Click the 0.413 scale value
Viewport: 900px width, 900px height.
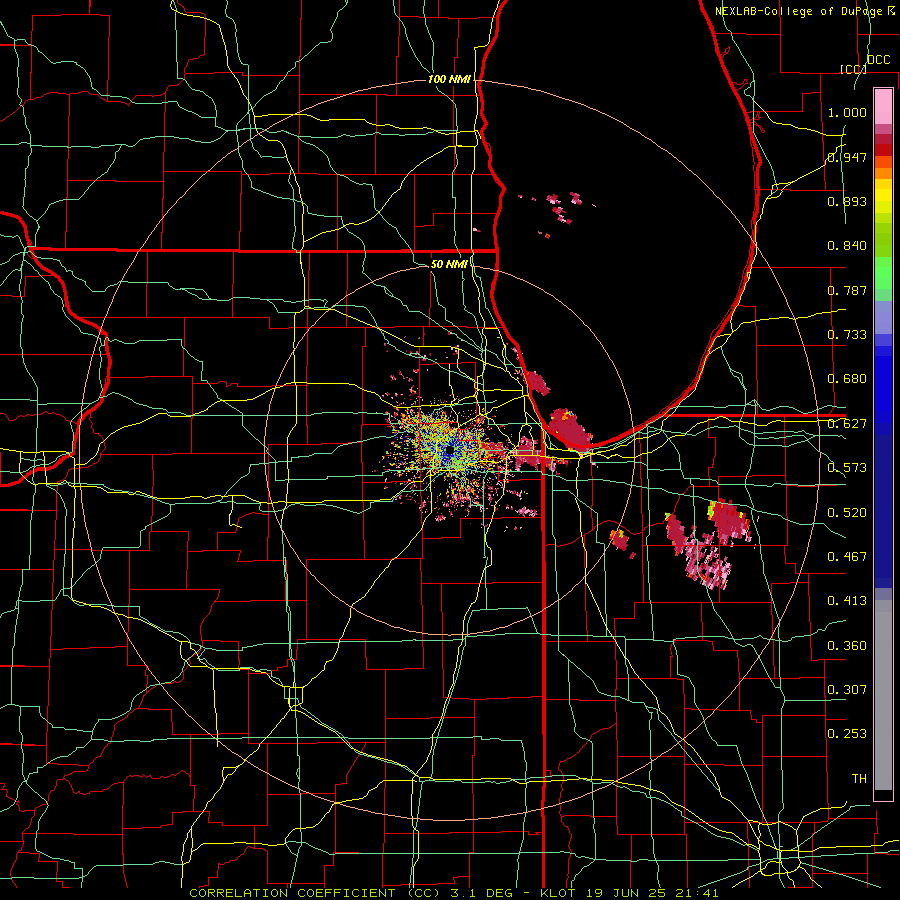tap(847, 601)
